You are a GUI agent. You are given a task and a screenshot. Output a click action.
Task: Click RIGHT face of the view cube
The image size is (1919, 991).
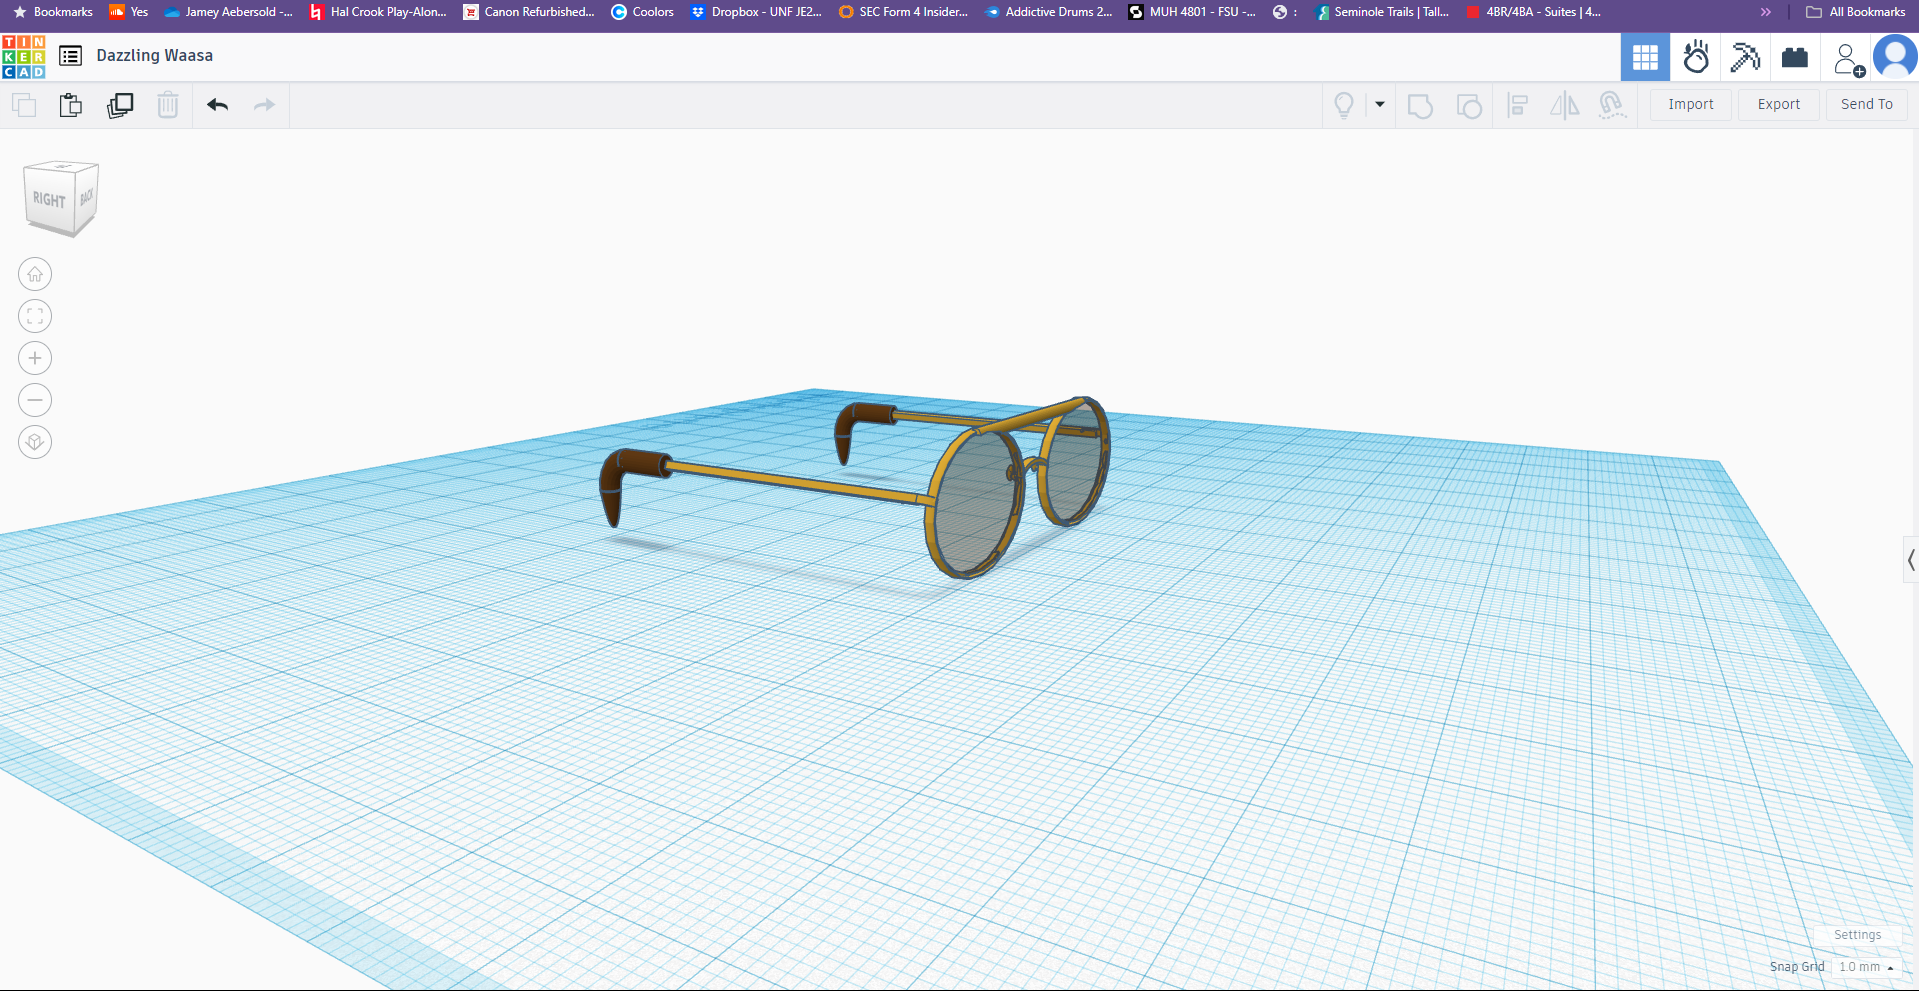pos(49,200)
